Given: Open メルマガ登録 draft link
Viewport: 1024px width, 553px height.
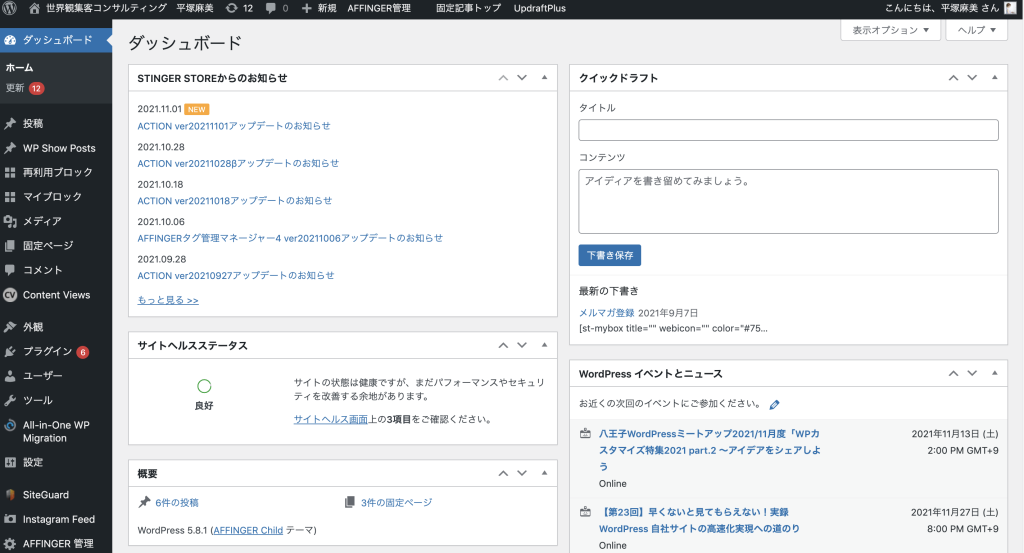Looking at the screenshot, I should [606, 313].
